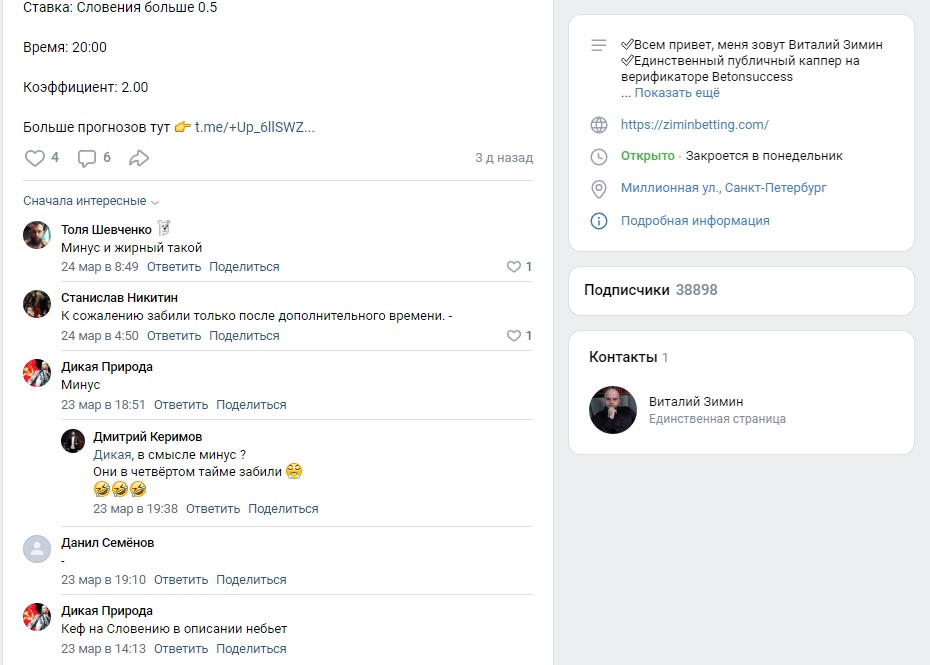This screenshot has height=665, width=930.
Task: Open Подробная информация section
Action: tap(695, 221)
